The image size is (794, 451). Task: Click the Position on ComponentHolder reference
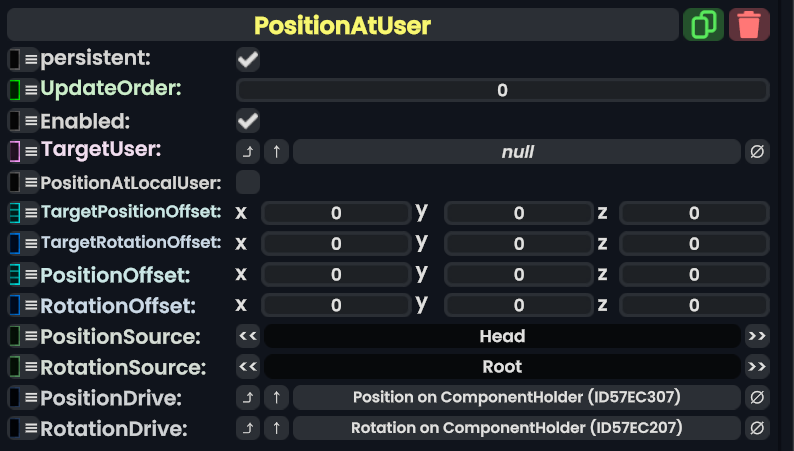pos(516,398)
